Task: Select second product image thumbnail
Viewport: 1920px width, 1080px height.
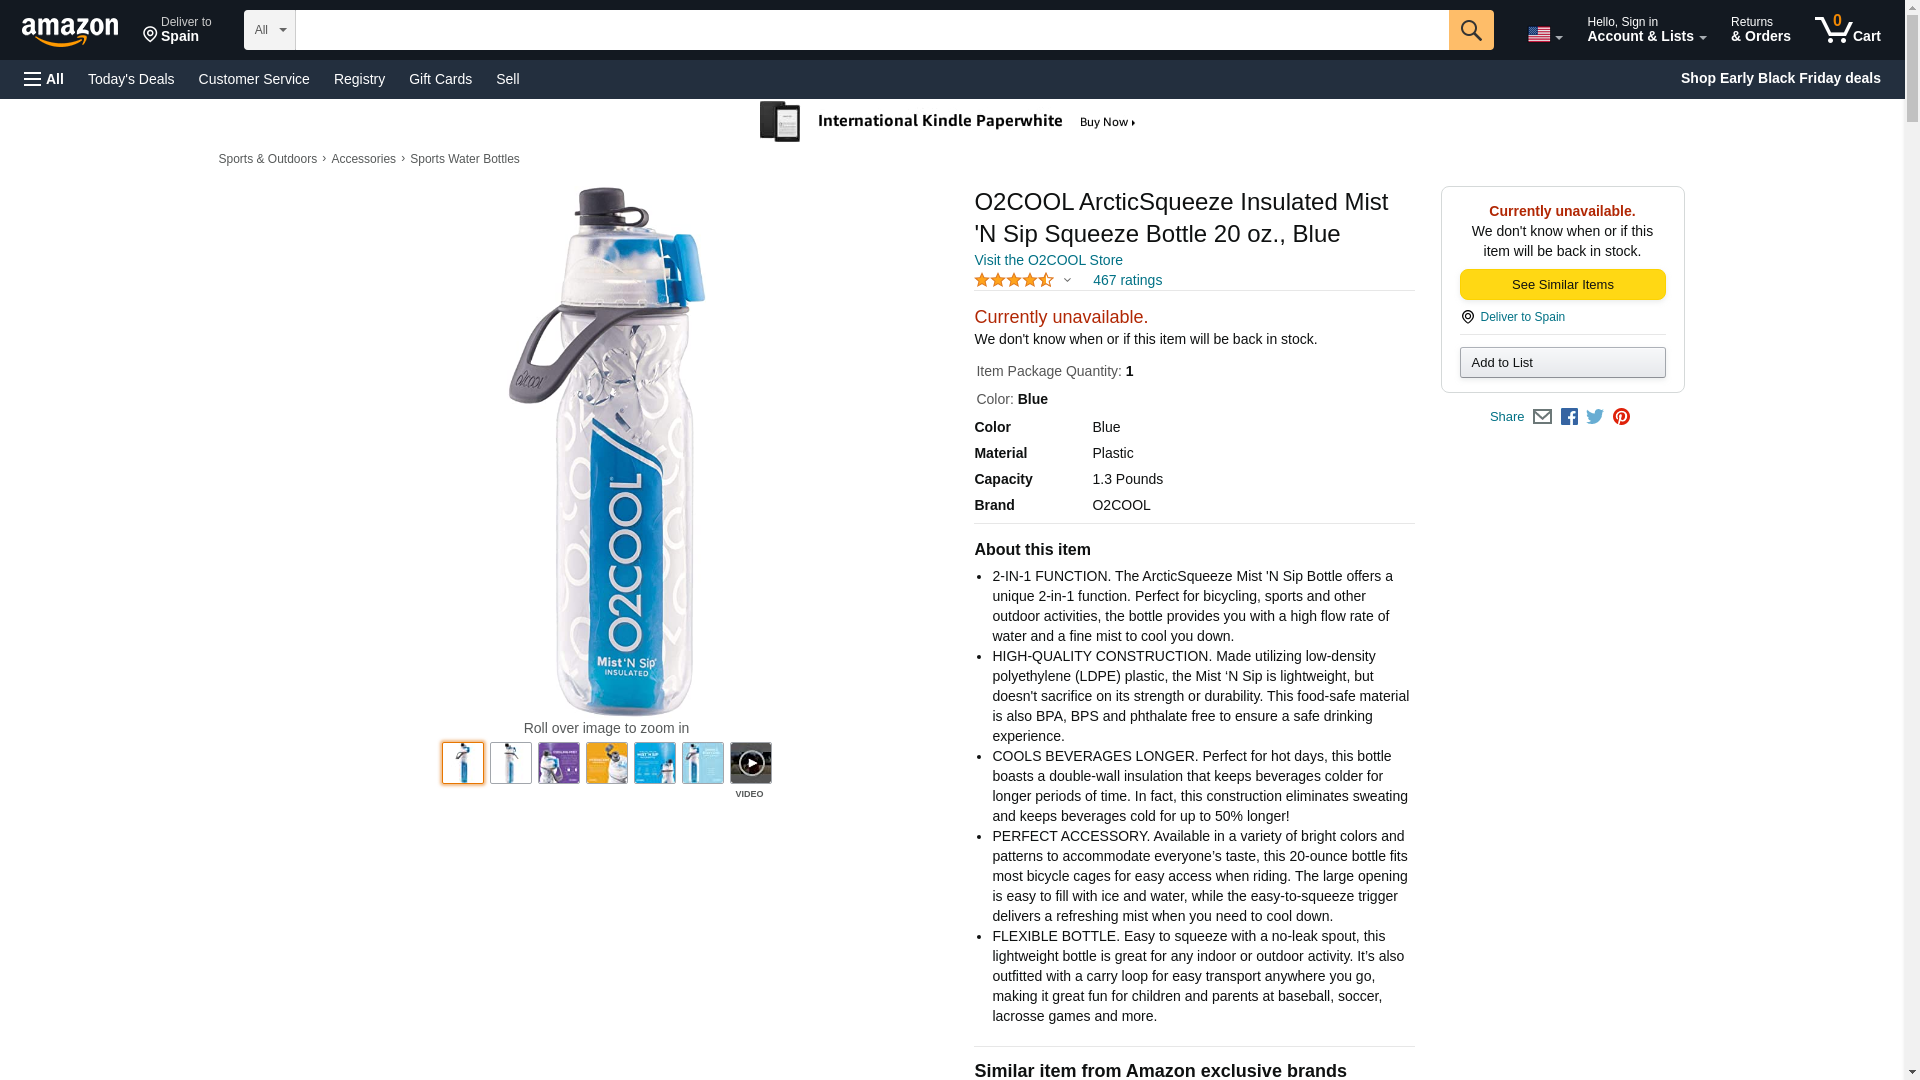Action: coord(511,763)
